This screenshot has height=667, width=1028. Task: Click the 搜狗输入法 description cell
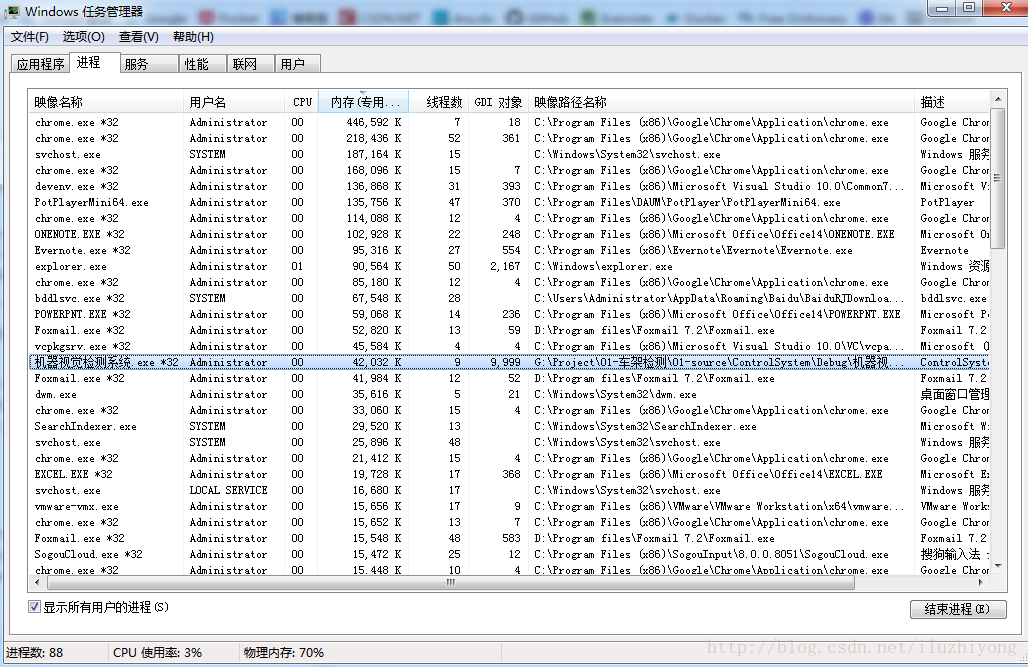tap(955, 554)
